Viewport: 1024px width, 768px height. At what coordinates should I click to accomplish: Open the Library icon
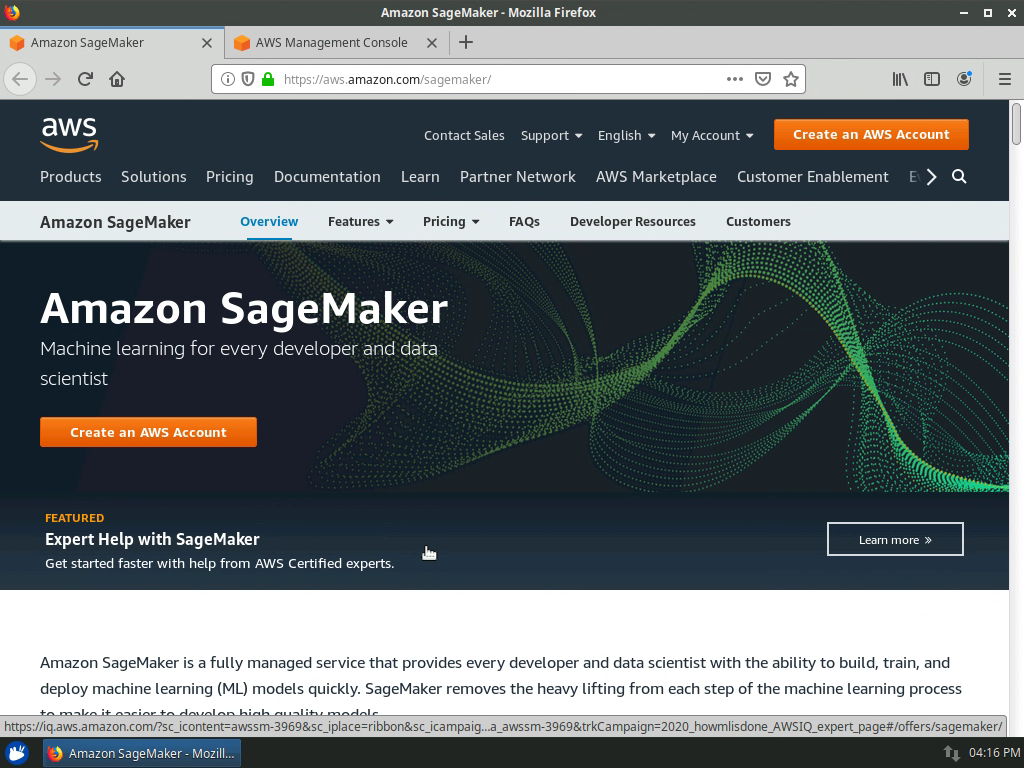[900, 79]
